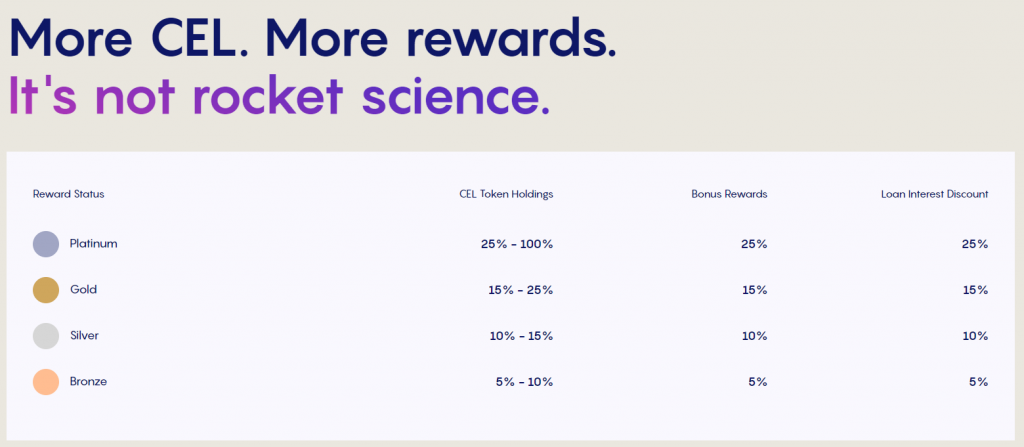Click the 15% - 25% holdings value

click(520, 290)
